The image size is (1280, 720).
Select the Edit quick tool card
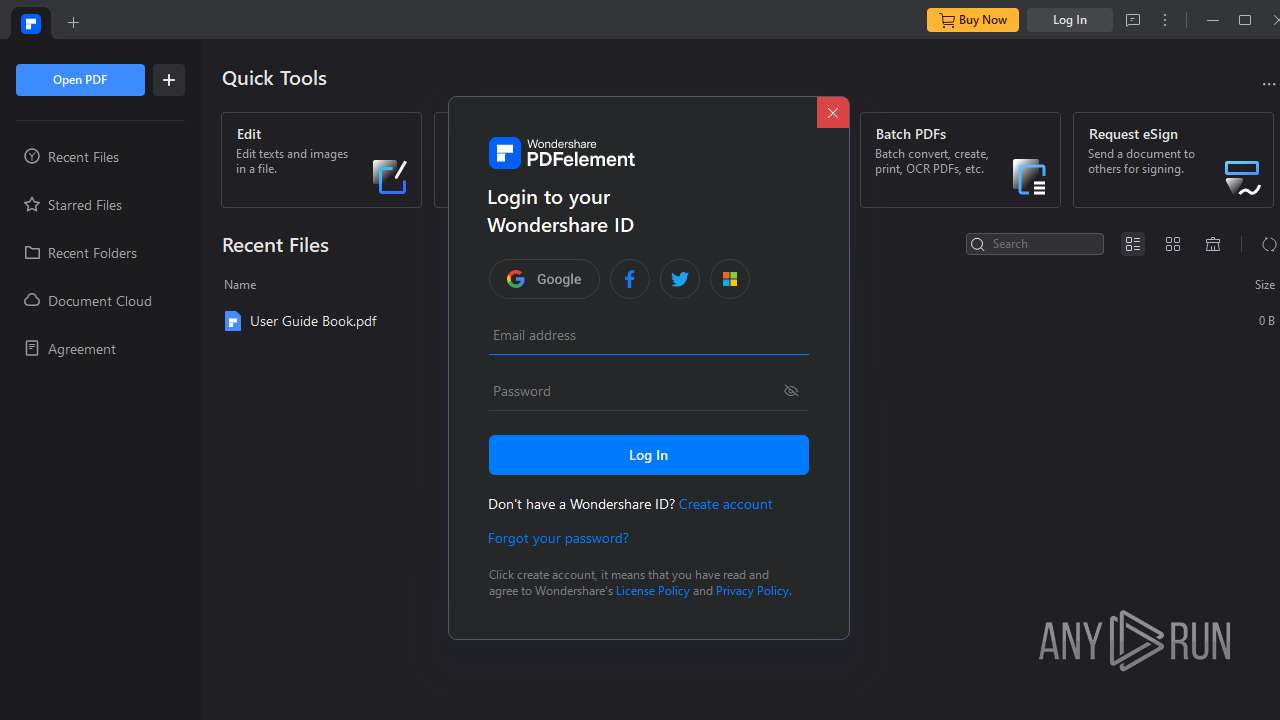coord(321,160)
